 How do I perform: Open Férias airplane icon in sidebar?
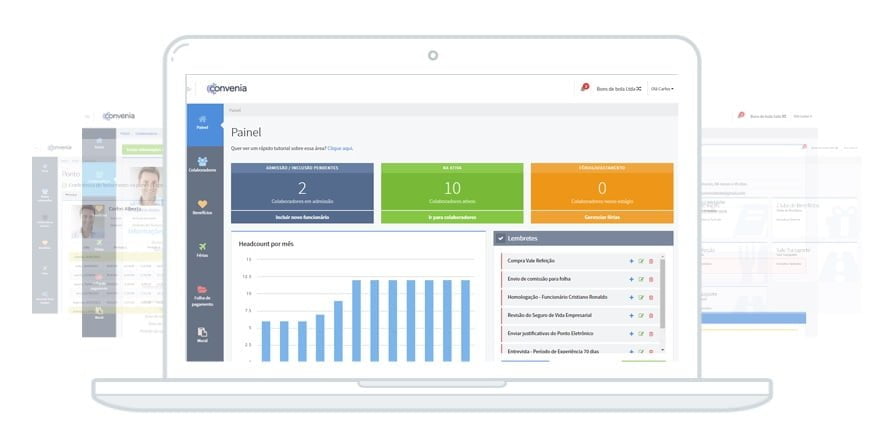click(x=203, y=249)
